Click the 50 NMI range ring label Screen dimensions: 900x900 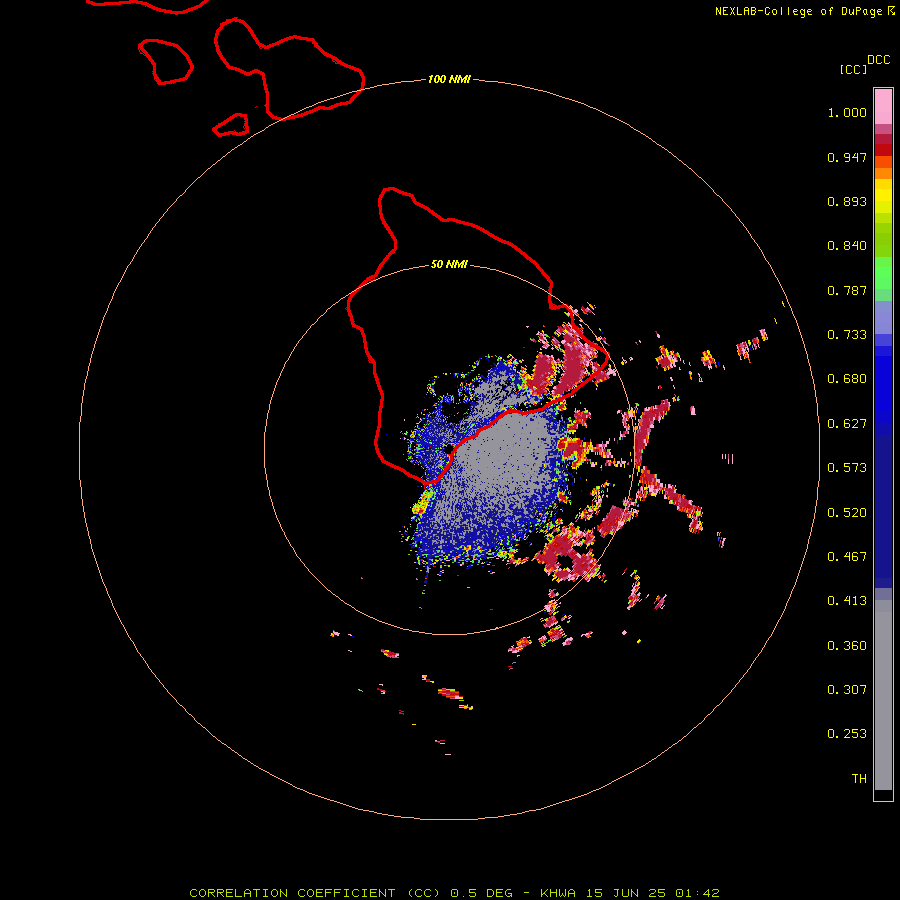tap(449, 265)
